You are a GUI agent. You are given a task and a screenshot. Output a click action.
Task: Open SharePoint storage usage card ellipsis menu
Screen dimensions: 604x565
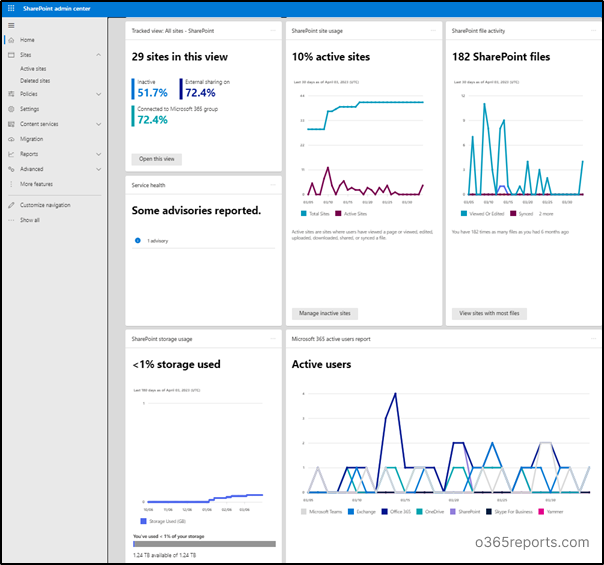273,339
